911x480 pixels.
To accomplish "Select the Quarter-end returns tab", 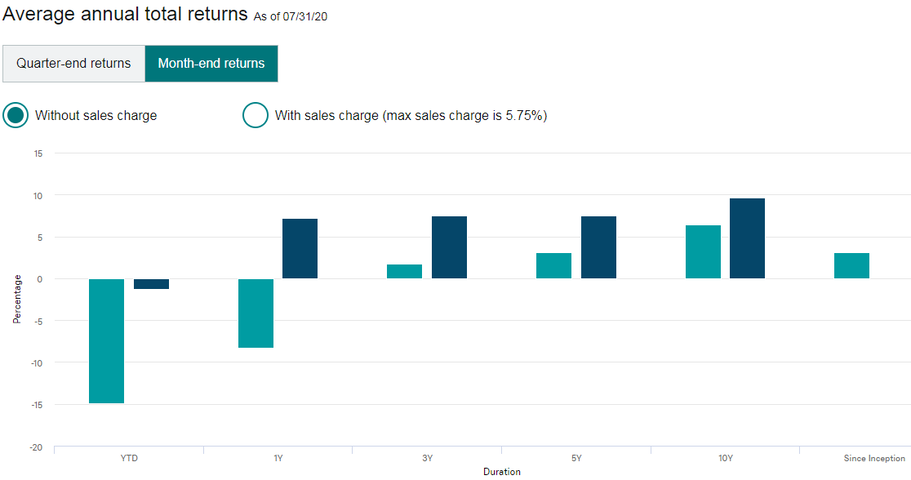I will click(x=73, y=63).
